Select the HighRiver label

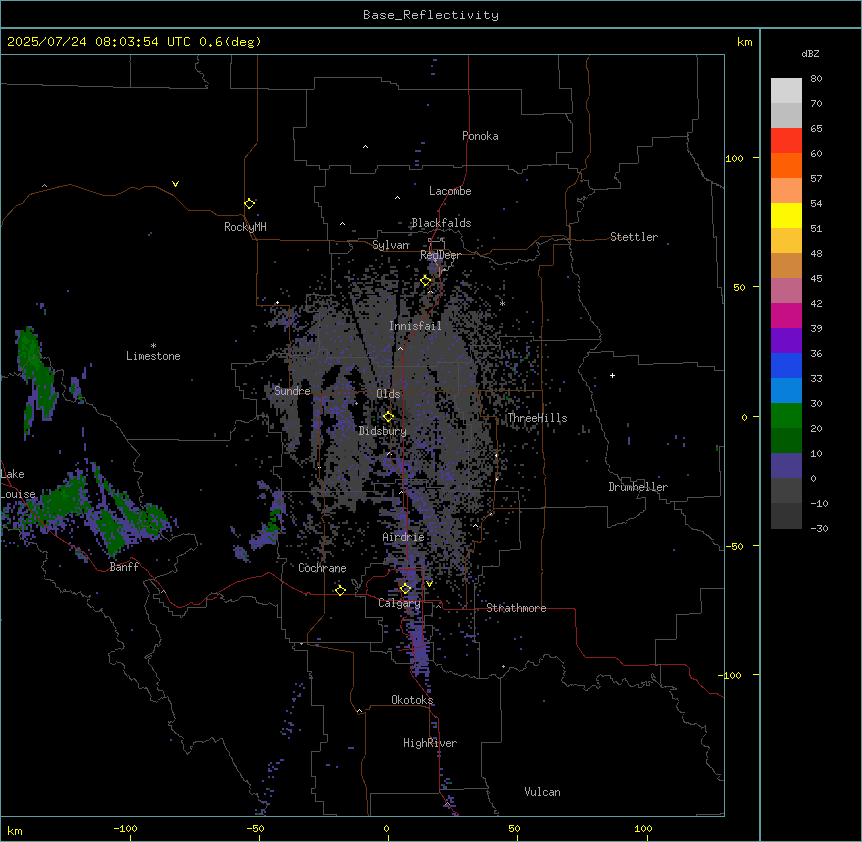(430, 743)
